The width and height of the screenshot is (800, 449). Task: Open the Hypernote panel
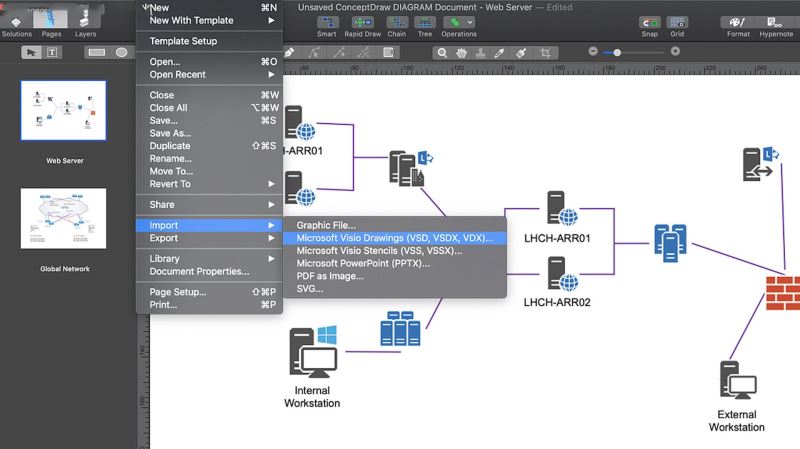(776, 27)
